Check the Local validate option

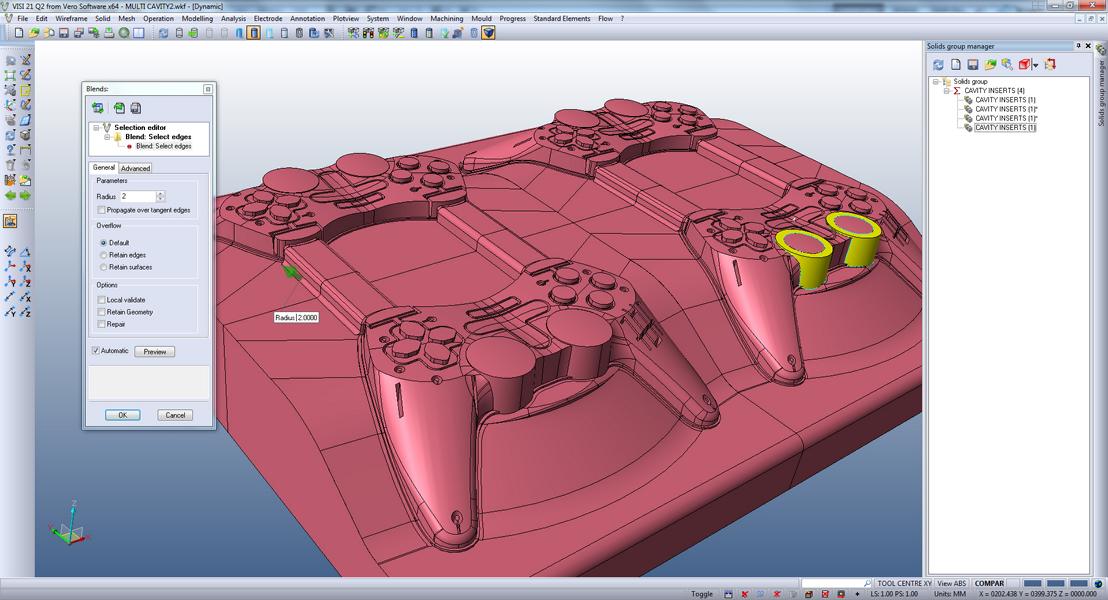point(101,300)
